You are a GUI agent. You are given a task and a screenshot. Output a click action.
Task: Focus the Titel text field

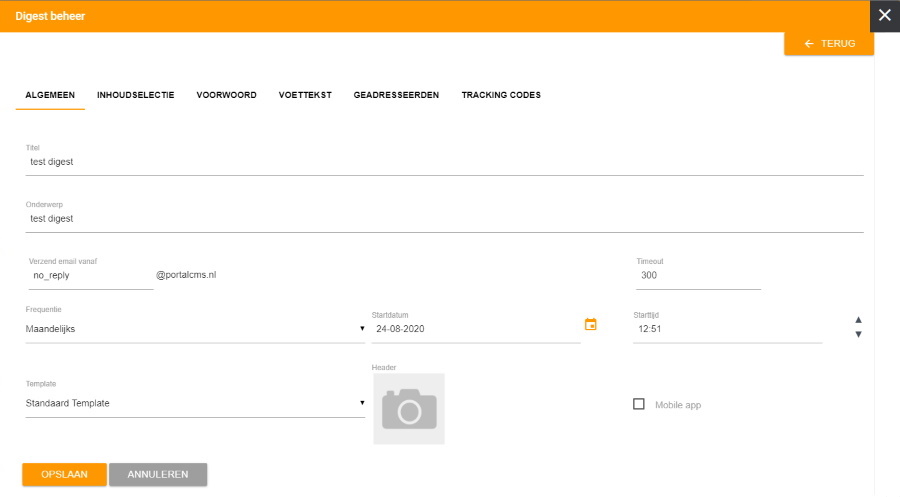(444, 162)
